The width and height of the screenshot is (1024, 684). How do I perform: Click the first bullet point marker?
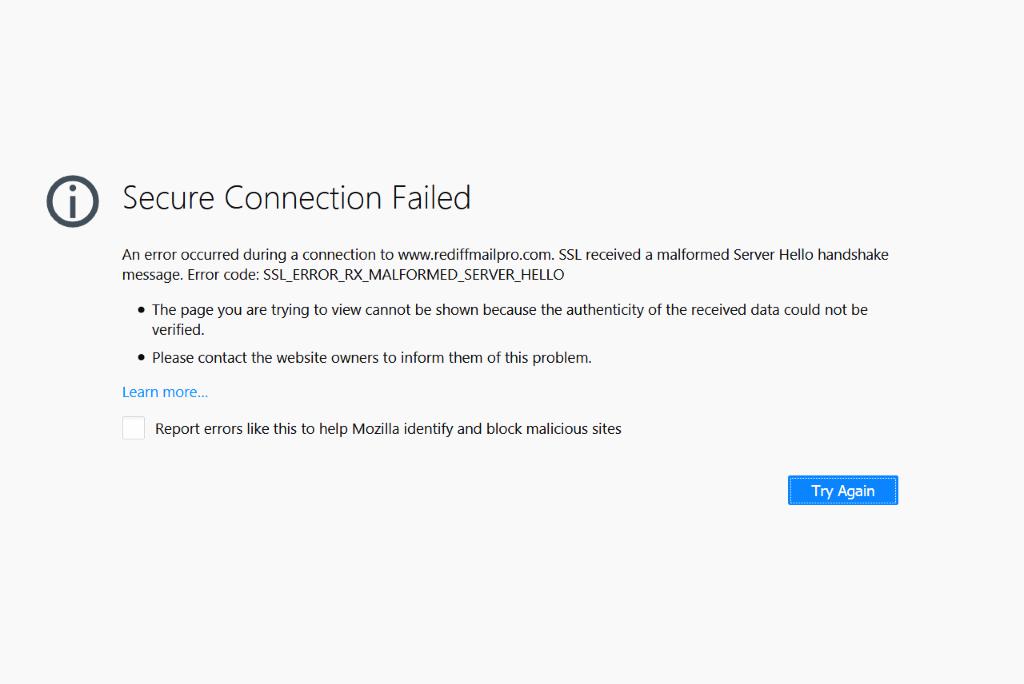[x=142, y=311]
